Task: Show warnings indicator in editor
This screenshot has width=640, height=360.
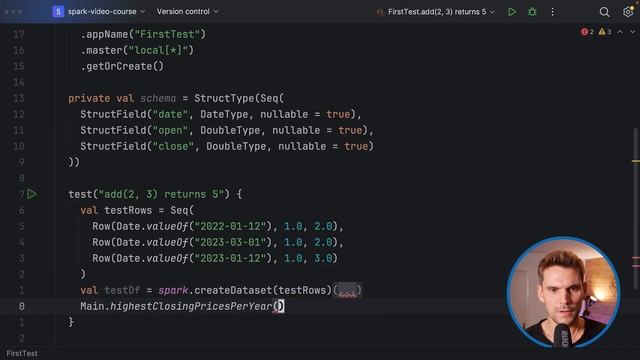Action: (x=604, y=32)
